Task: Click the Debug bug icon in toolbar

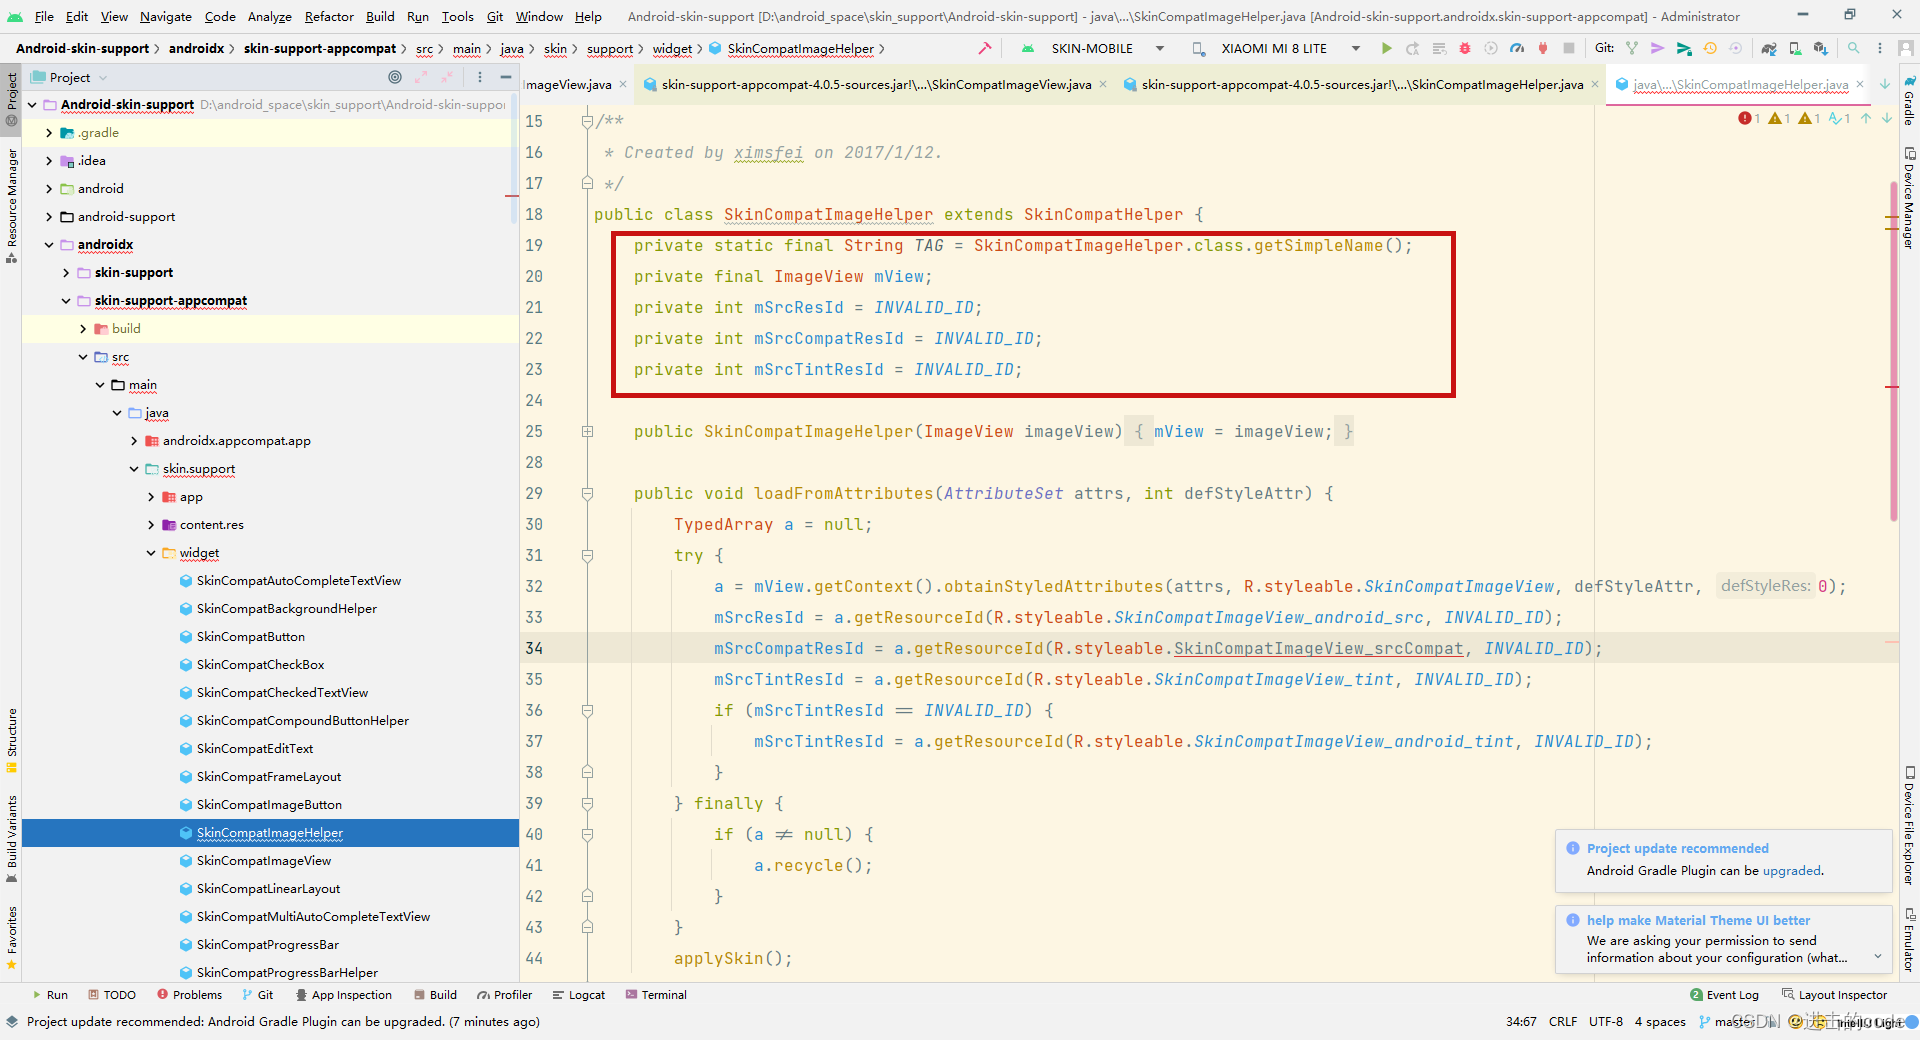Action: pyautogui.click(x=1464, y=48)
